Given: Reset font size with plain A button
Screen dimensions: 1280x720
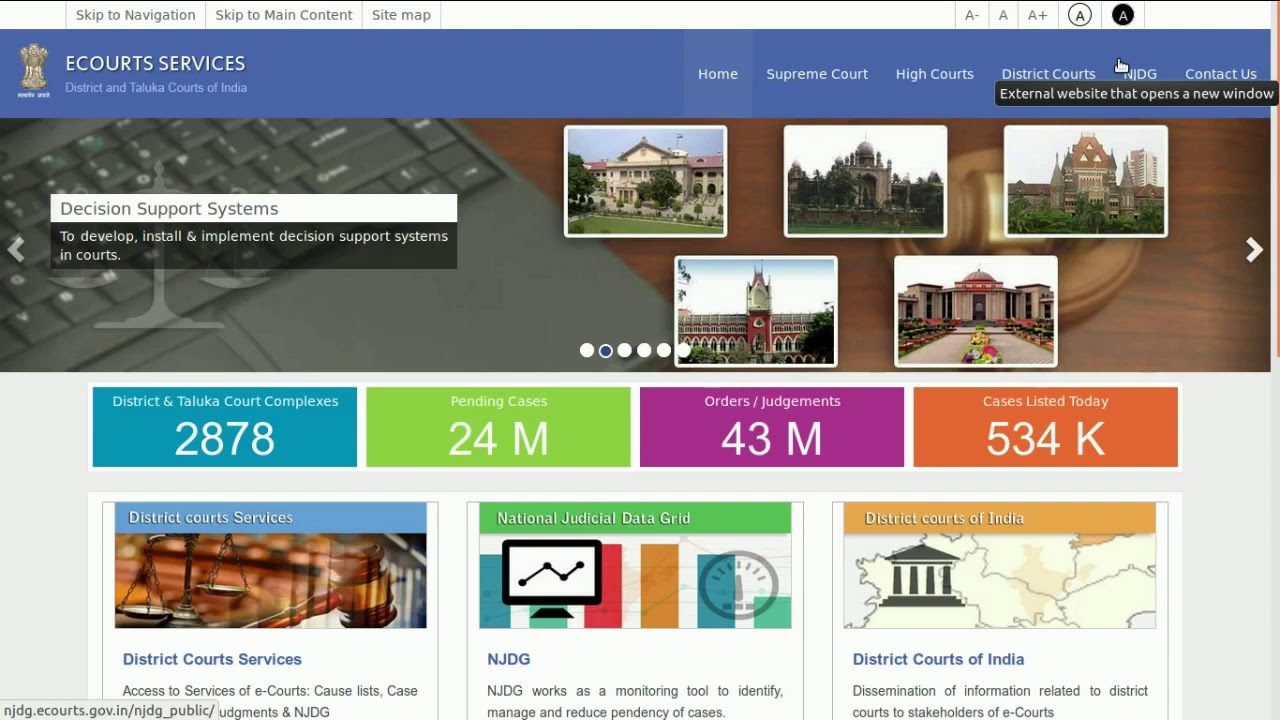Looking at the screenshot, I should click(x=1003, y=15).
